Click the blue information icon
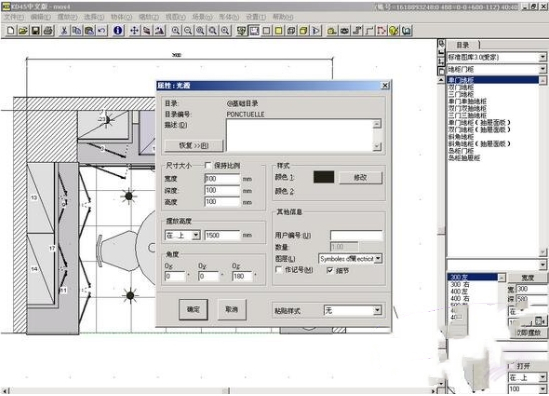This screenshot has width=549, height=396. click(118, 31)
